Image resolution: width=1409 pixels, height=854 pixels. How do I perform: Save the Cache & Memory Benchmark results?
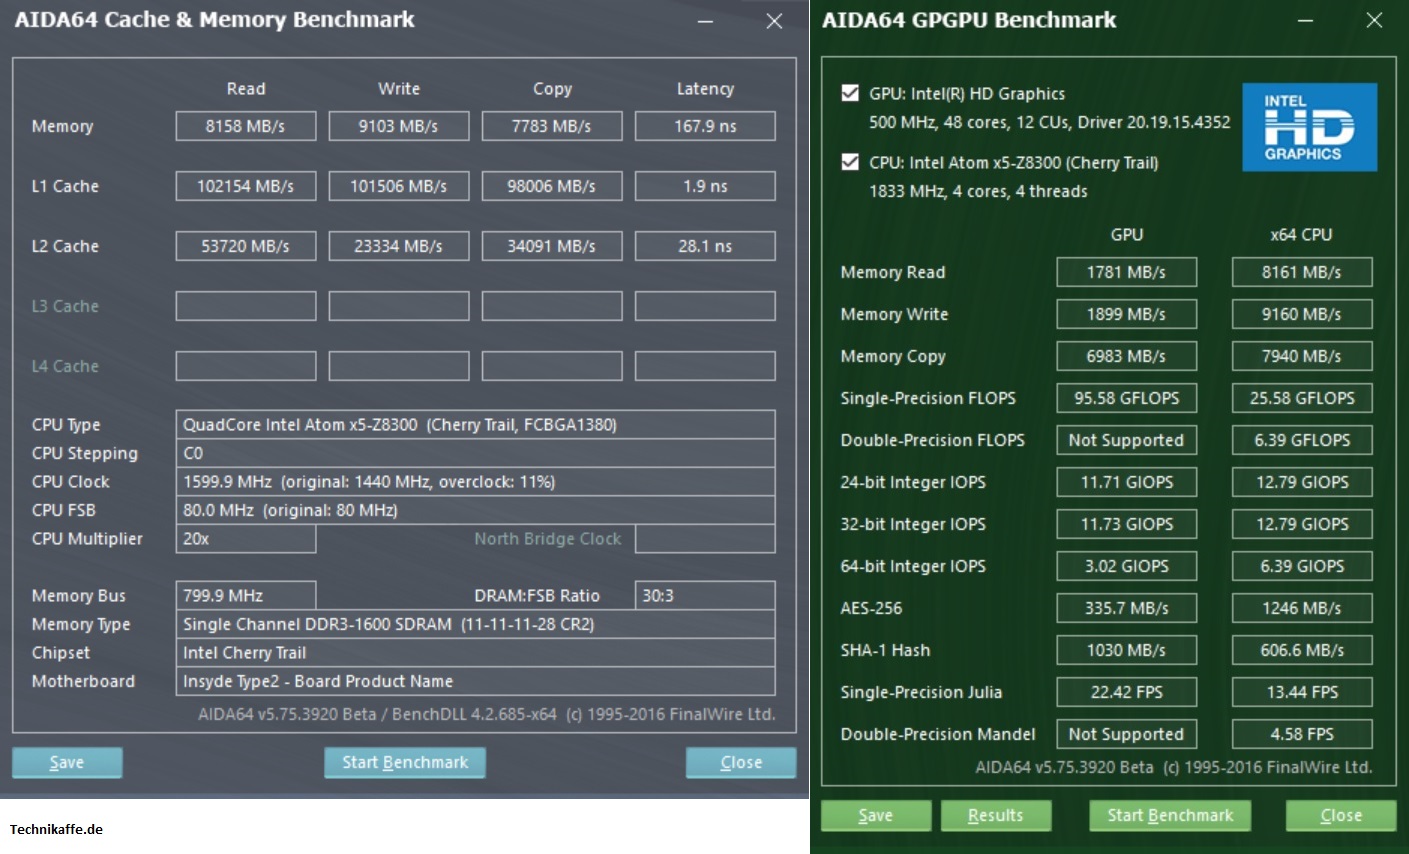[67, 762]
